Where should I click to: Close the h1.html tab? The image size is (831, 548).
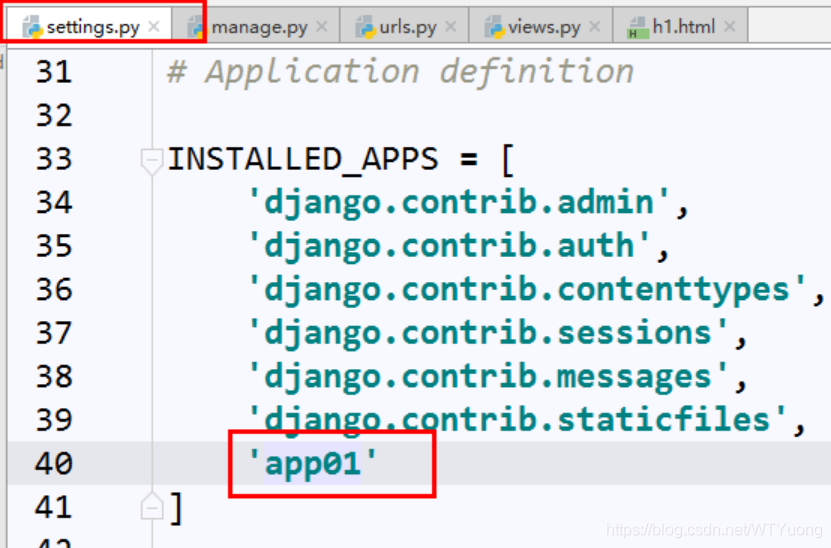click(730, 26)
